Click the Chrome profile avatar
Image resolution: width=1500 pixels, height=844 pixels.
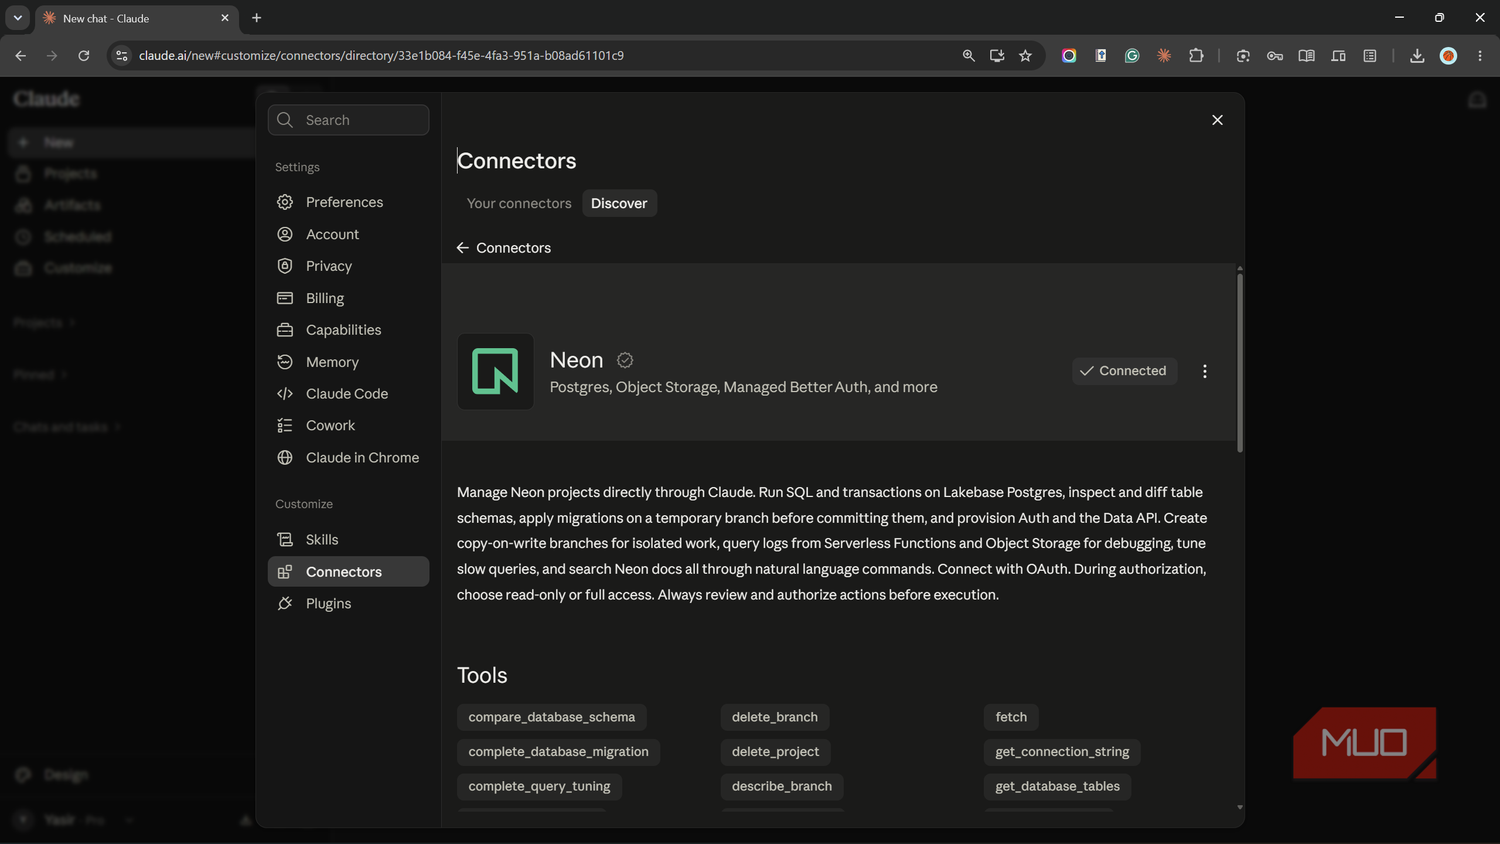pyautogui.click(x=1448, y=56)
